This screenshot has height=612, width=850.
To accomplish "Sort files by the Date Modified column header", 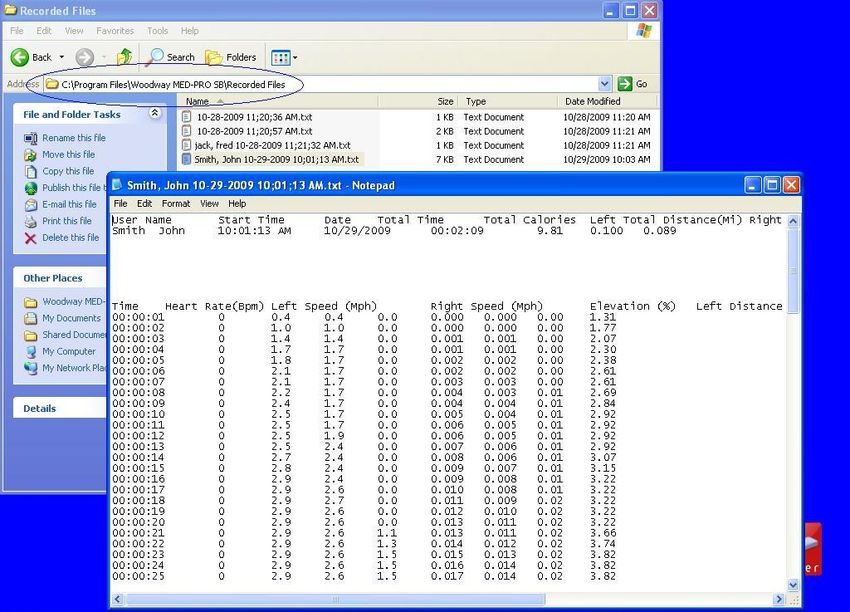I will [607, 101].
